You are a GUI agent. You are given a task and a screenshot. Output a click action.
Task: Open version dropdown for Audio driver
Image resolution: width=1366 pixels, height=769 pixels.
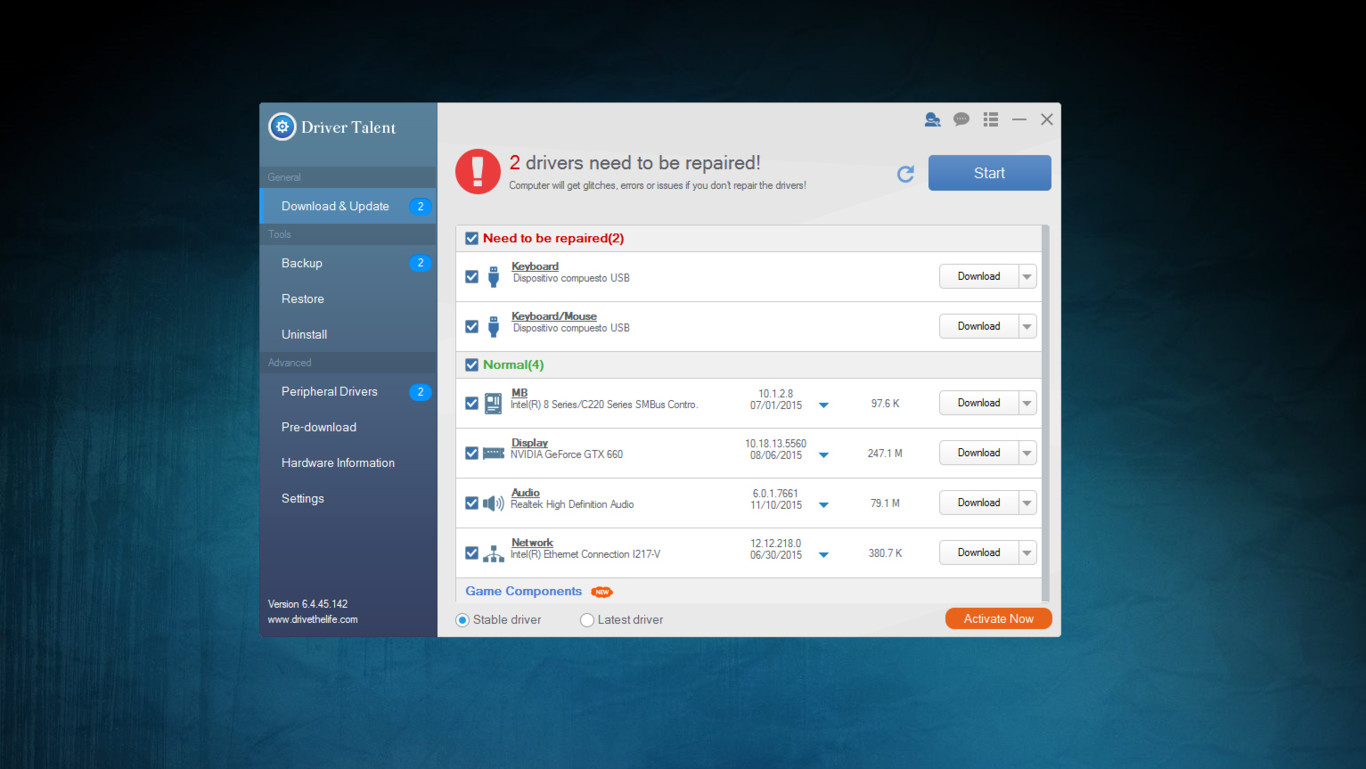(824, 505)
